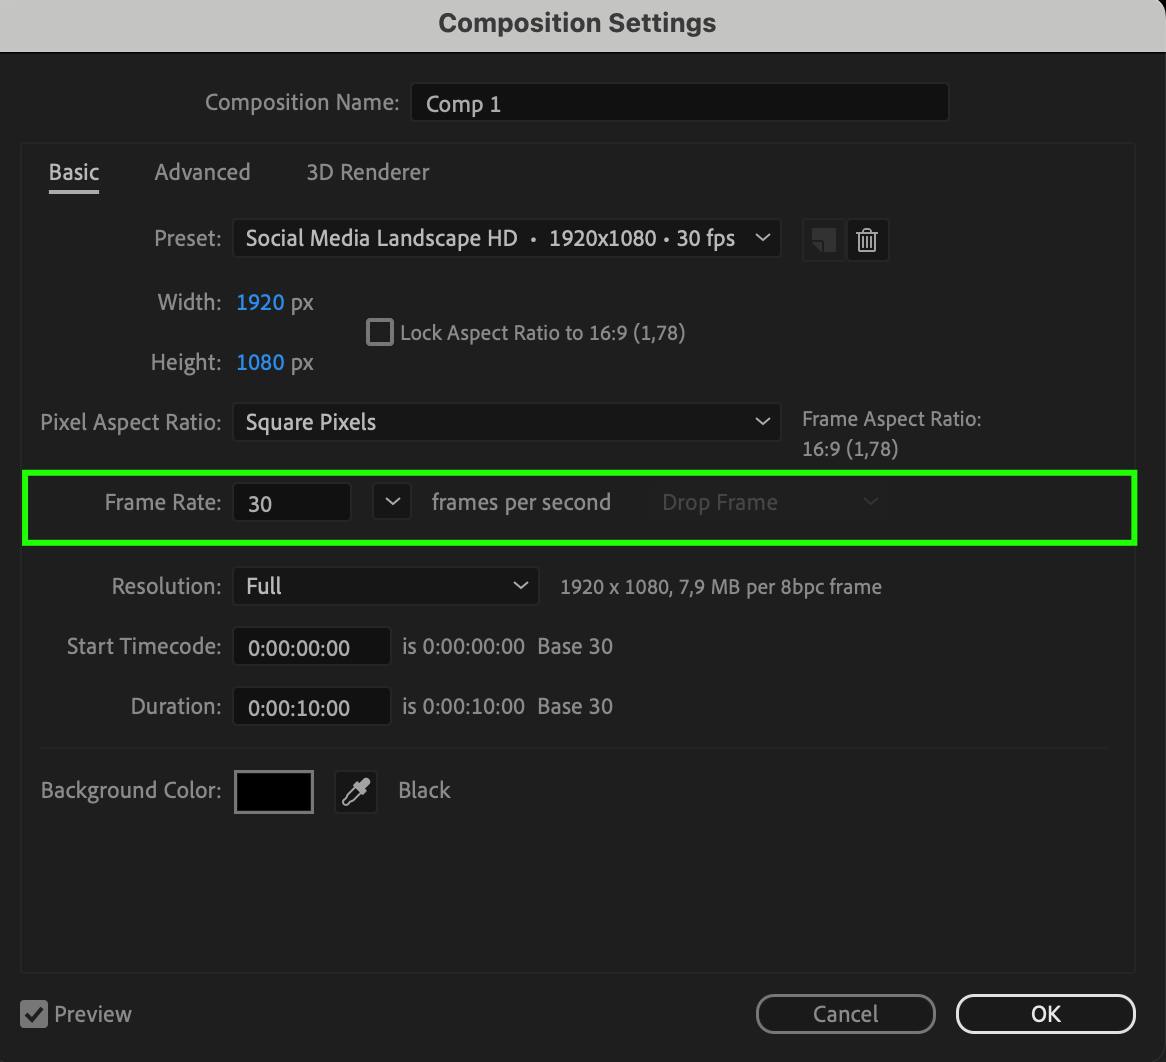Open frame rate presets arrow

click(x=392, y=502)
